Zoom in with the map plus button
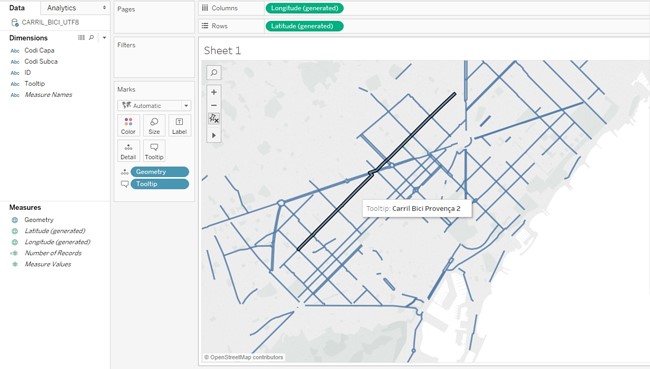 tap(214, 92)
